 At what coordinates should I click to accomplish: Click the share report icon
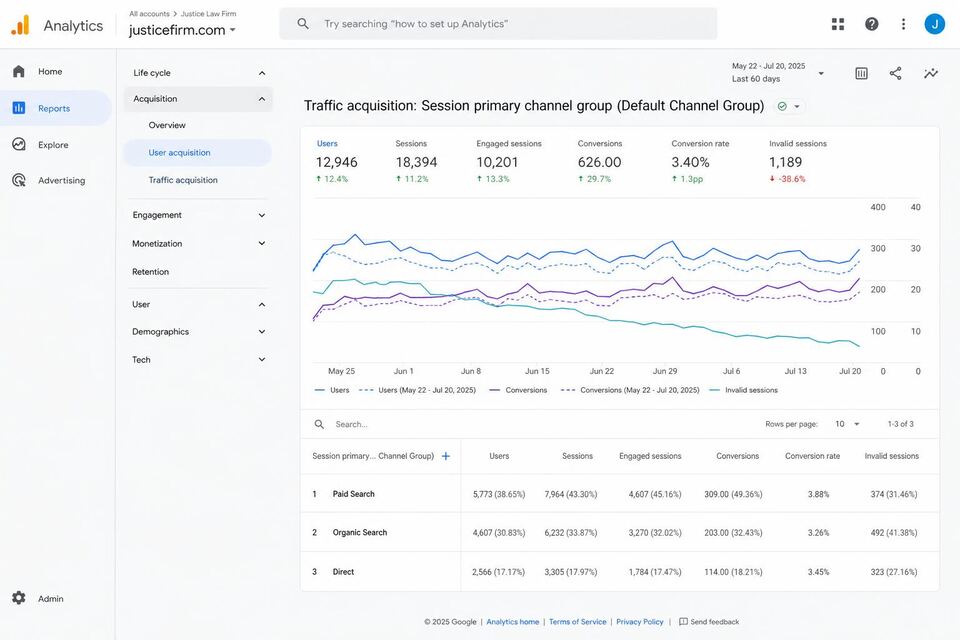pos(895,73)
